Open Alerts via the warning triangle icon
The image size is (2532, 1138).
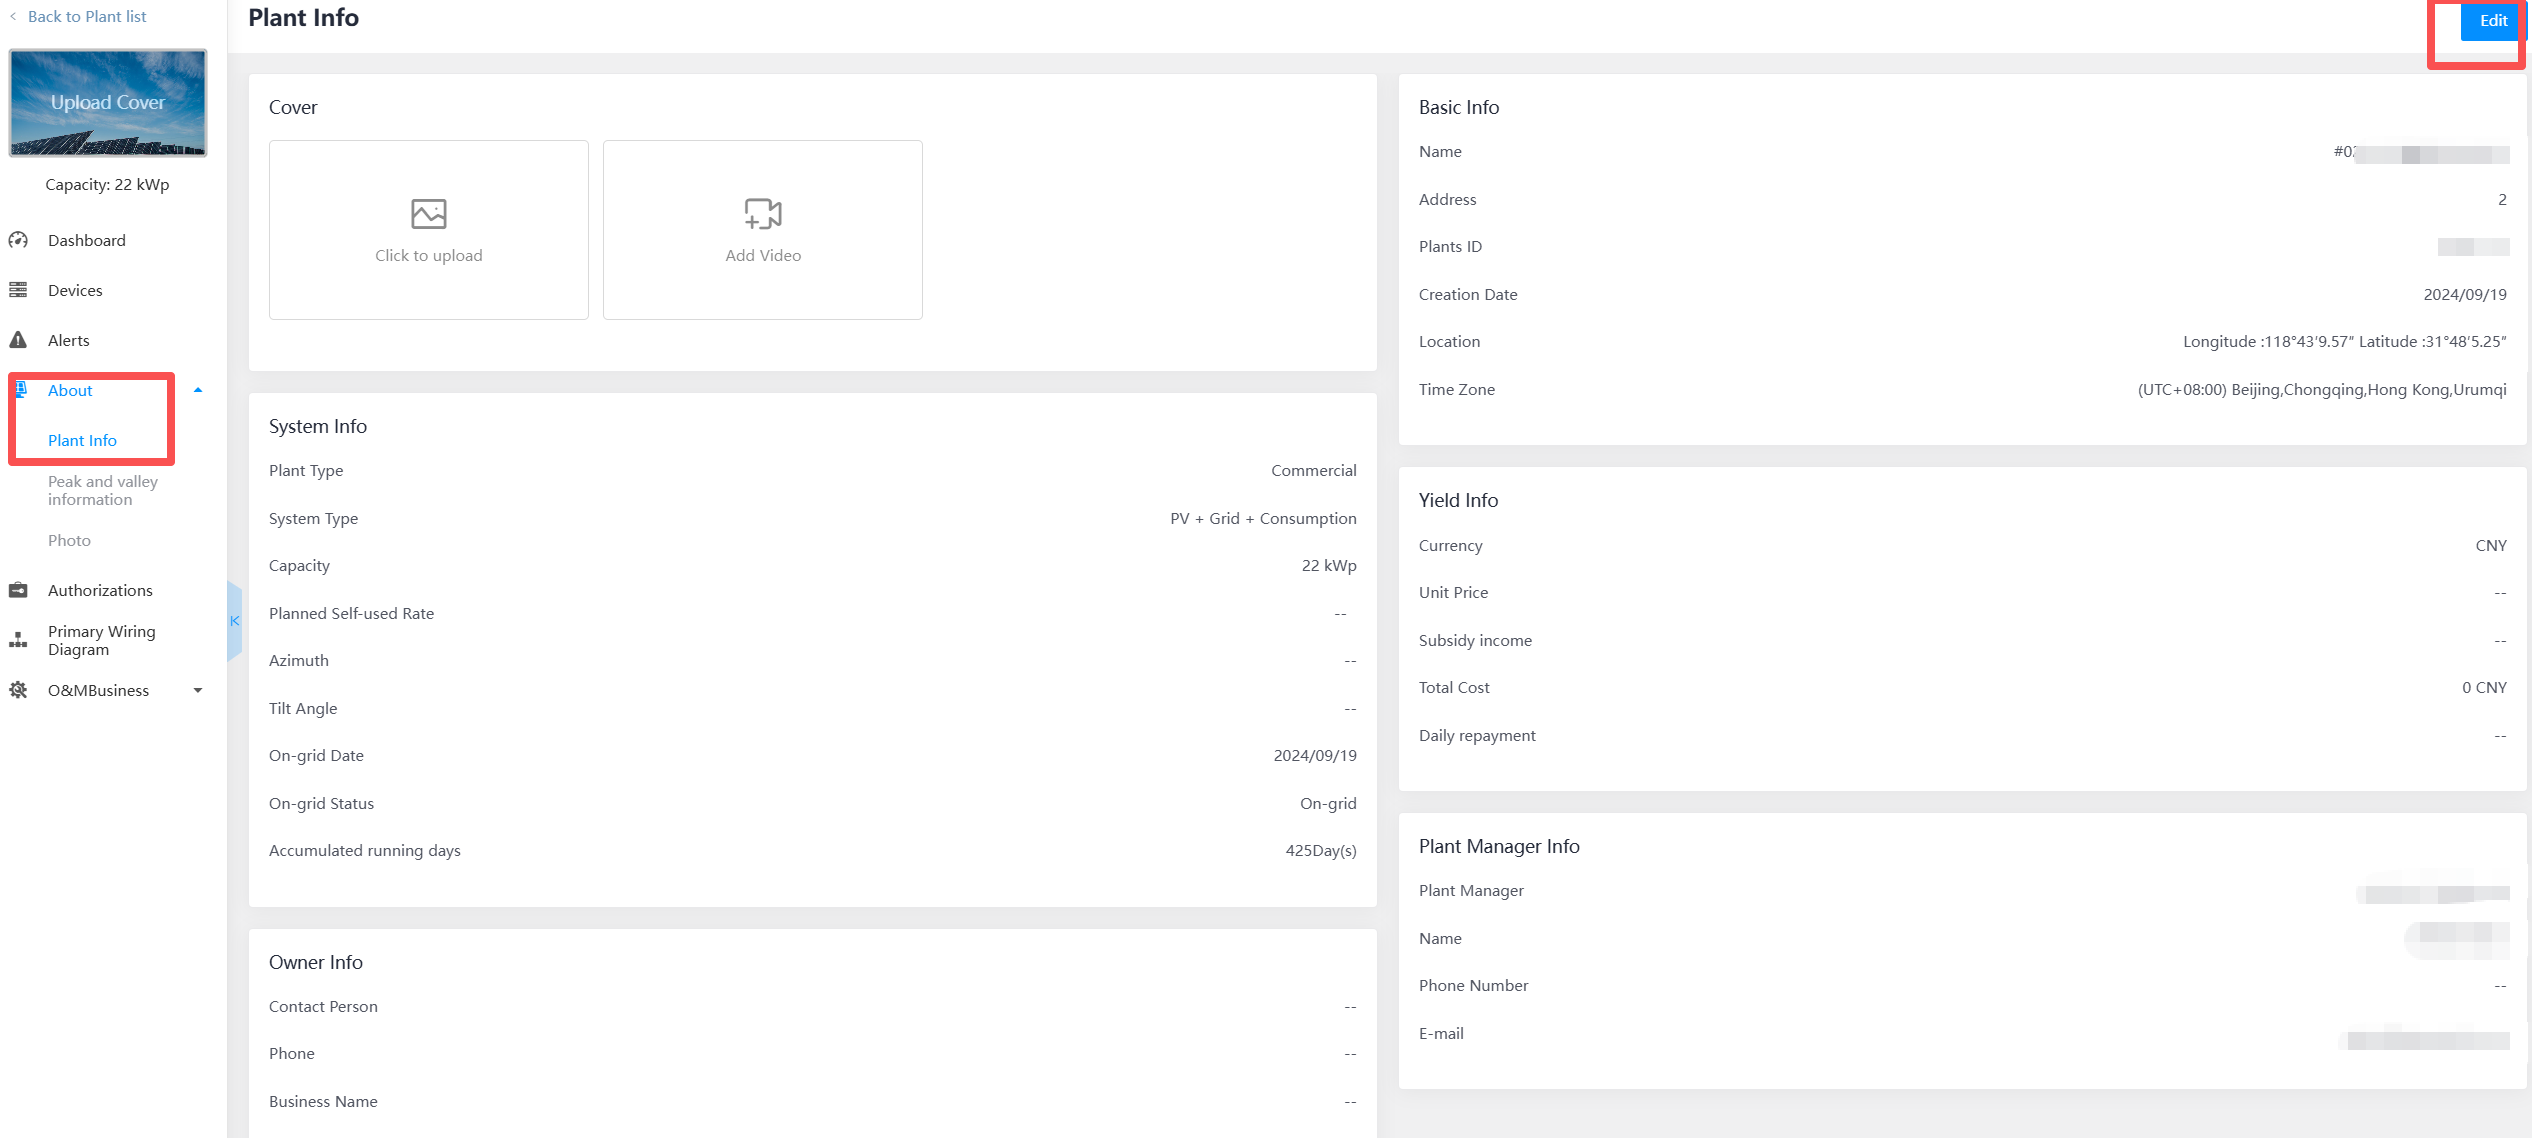[x=19, y=340]
